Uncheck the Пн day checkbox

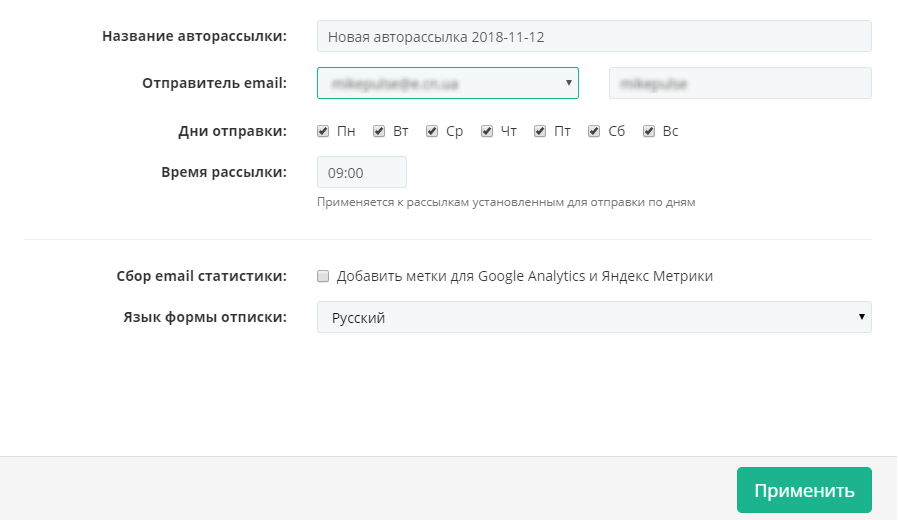(323, 131)
